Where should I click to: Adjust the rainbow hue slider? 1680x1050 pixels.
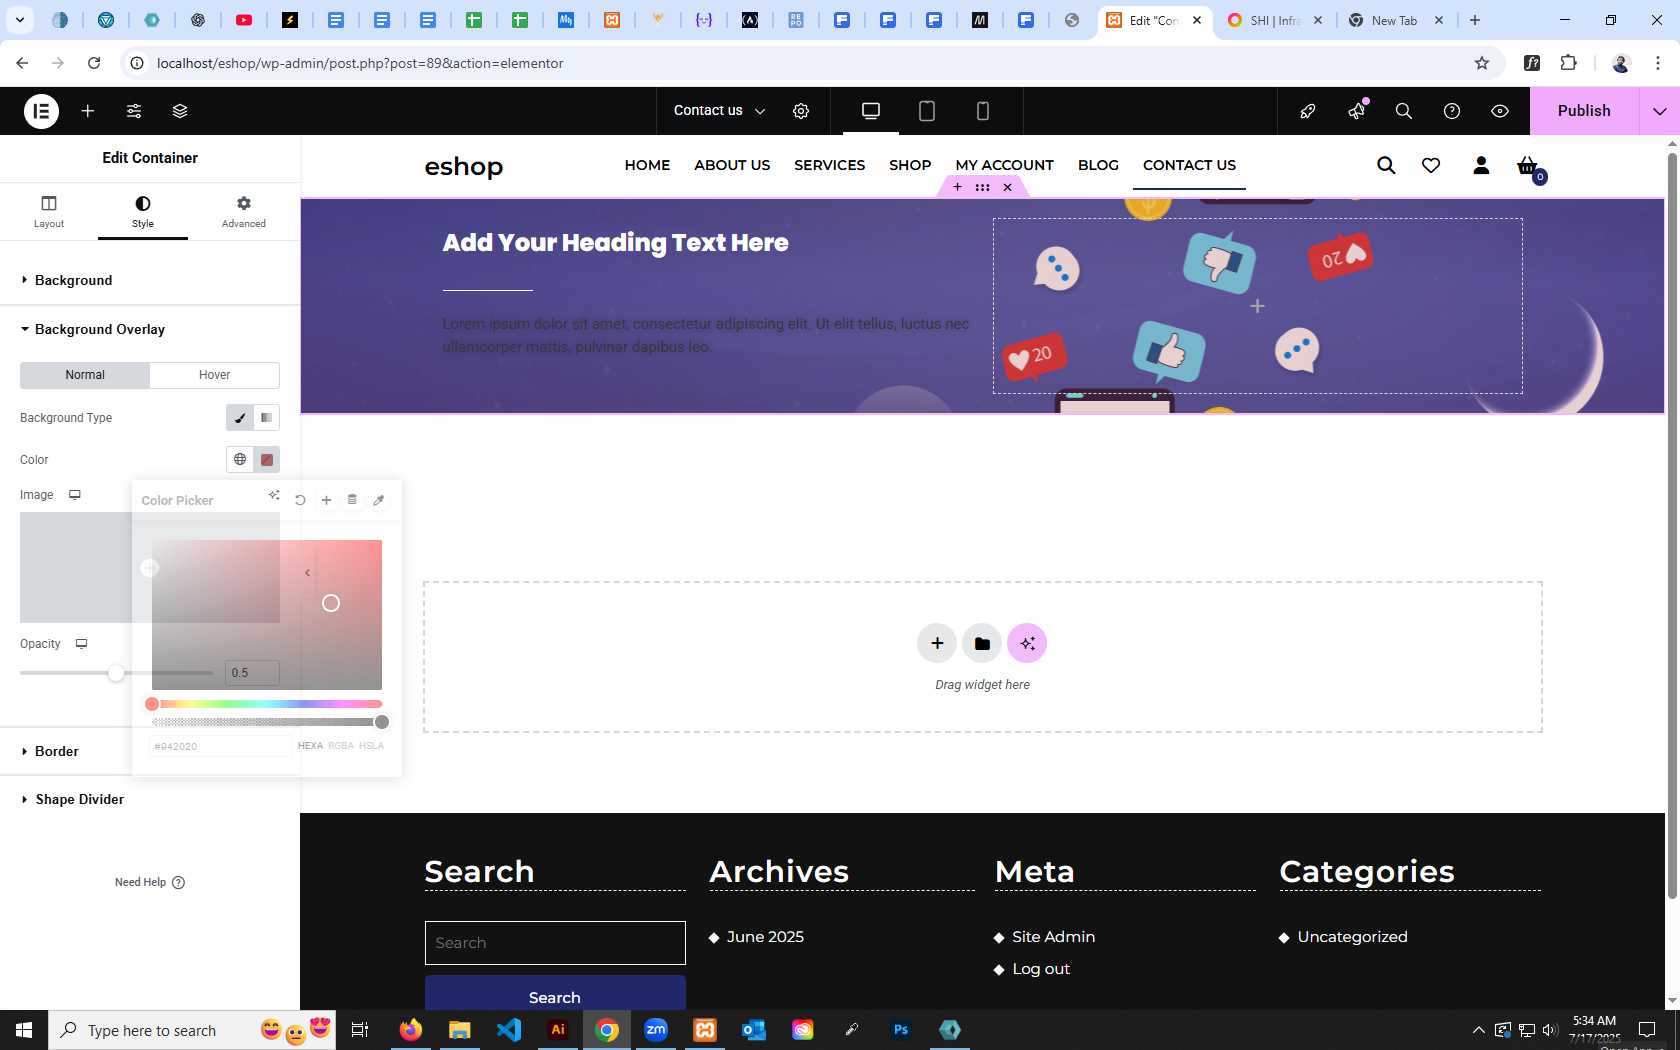click(x=267, y=704)
